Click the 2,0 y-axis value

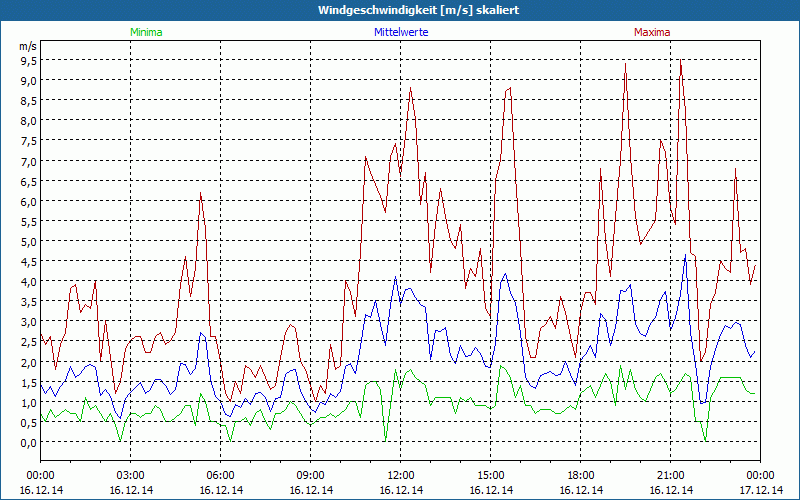click(x=29, y=362)
